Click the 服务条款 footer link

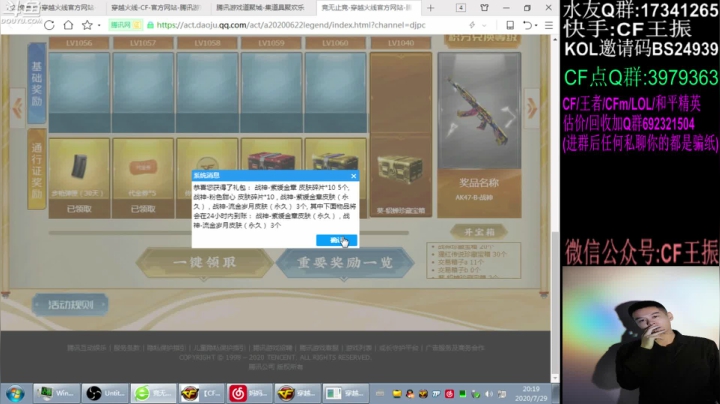(x=126, y=348)
